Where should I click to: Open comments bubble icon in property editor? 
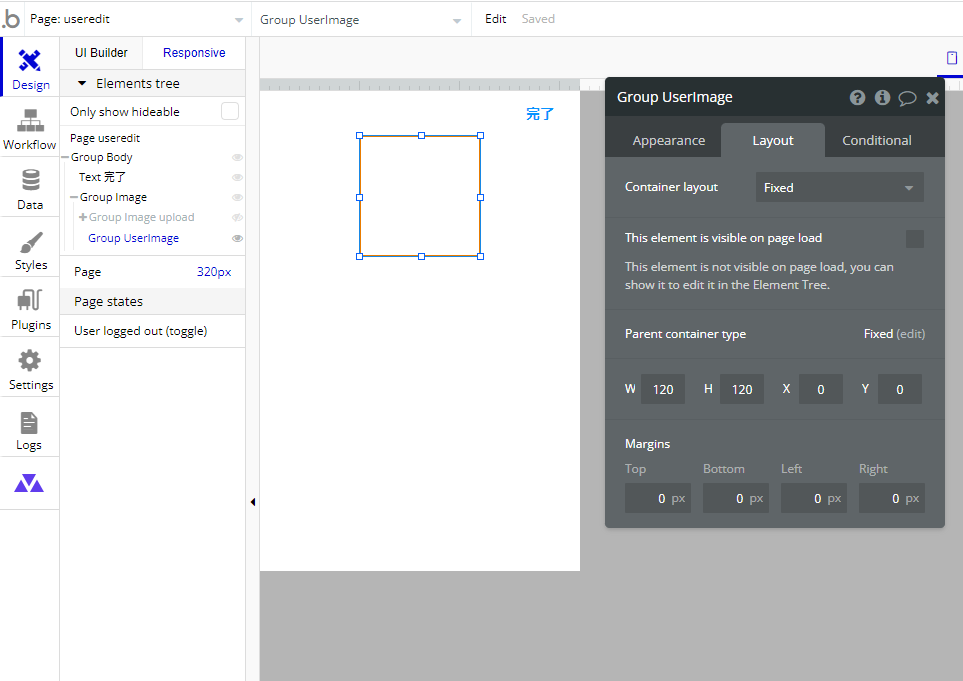[x=907, y=98]
